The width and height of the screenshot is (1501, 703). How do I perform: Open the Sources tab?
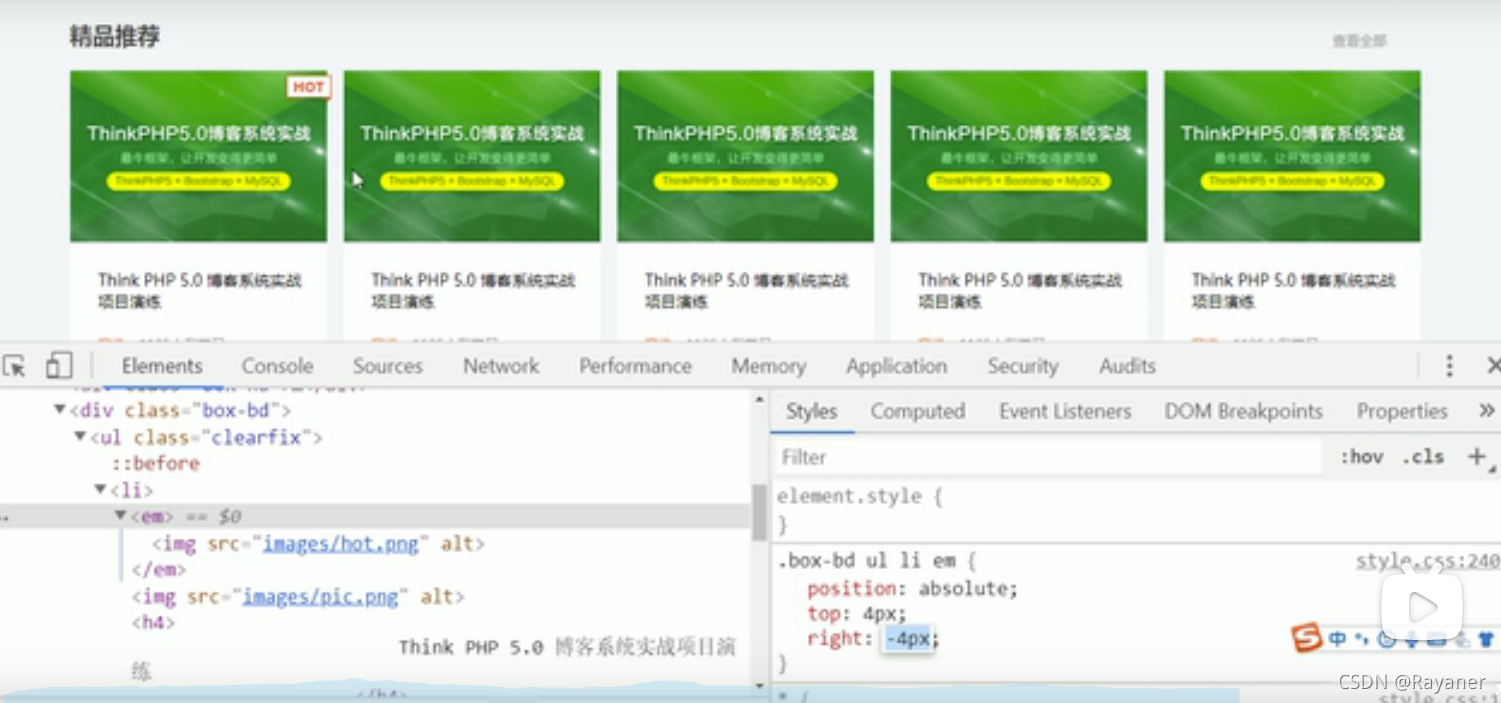[x=388, y=366]
